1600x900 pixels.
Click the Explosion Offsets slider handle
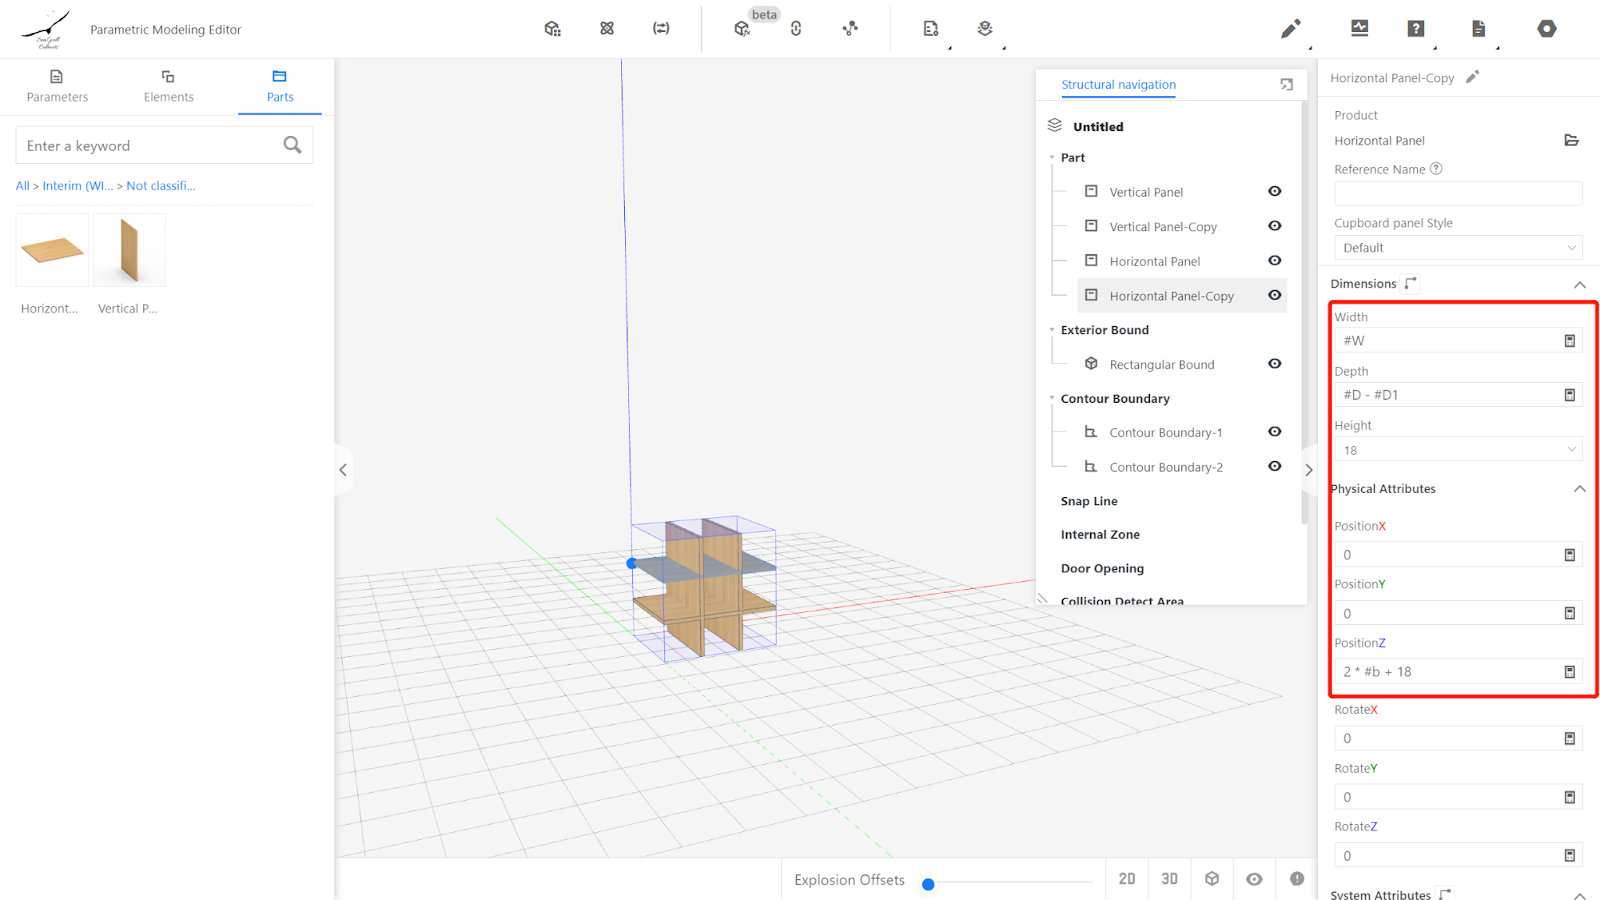pos(928,884)
